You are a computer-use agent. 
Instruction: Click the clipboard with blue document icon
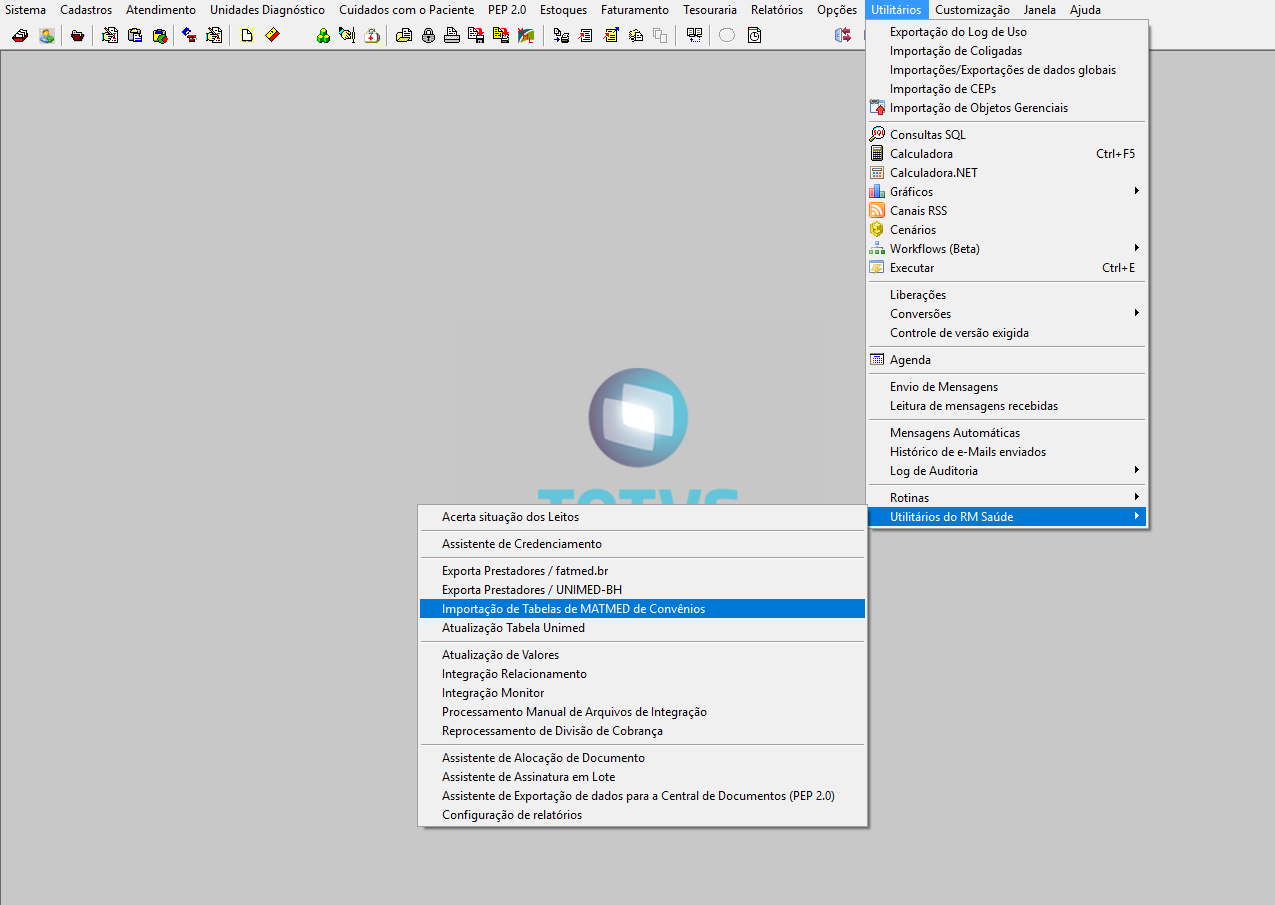coord(135,36)
